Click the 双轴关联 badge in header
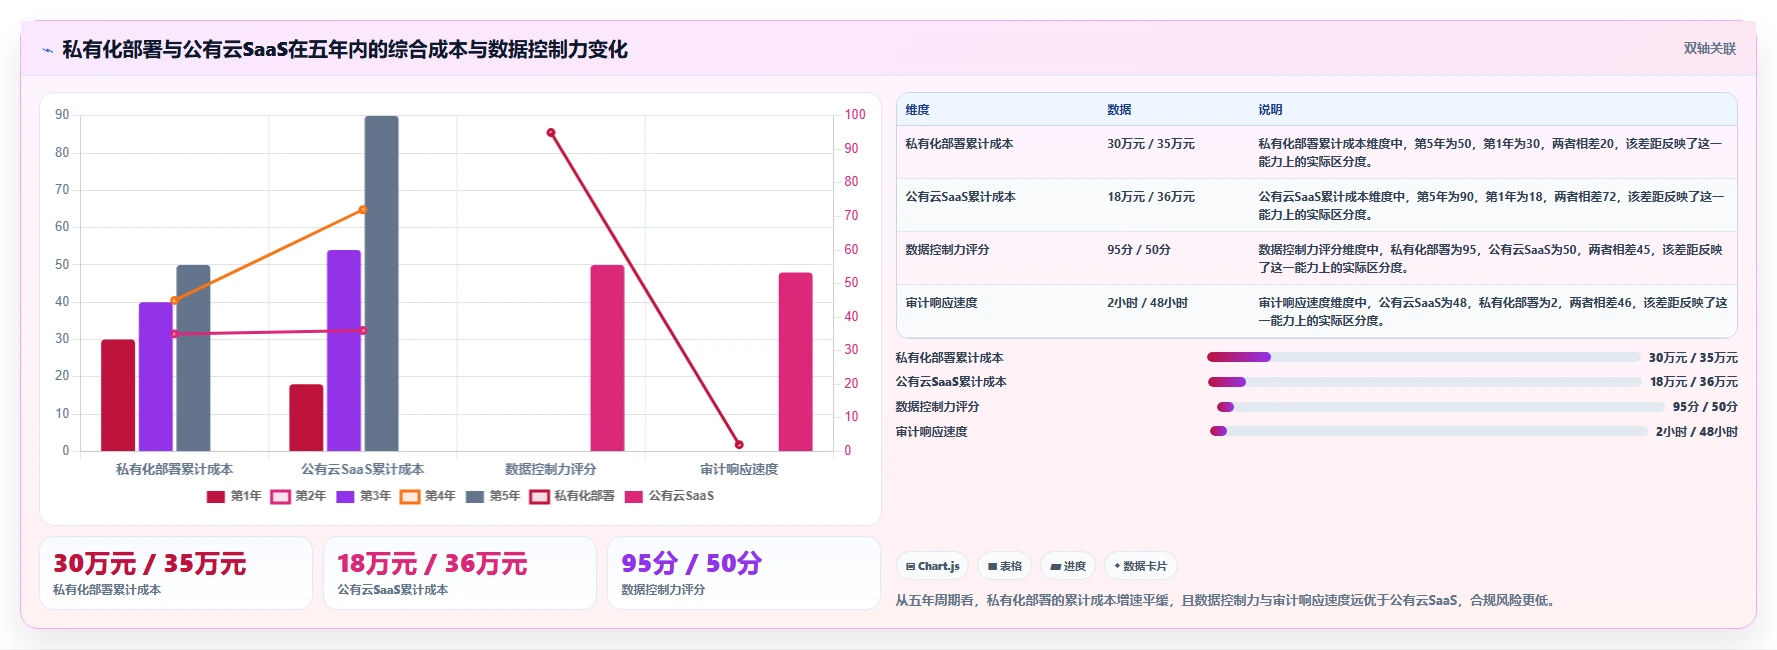This screenshot has width=1777, height=650. point(1710,48)
